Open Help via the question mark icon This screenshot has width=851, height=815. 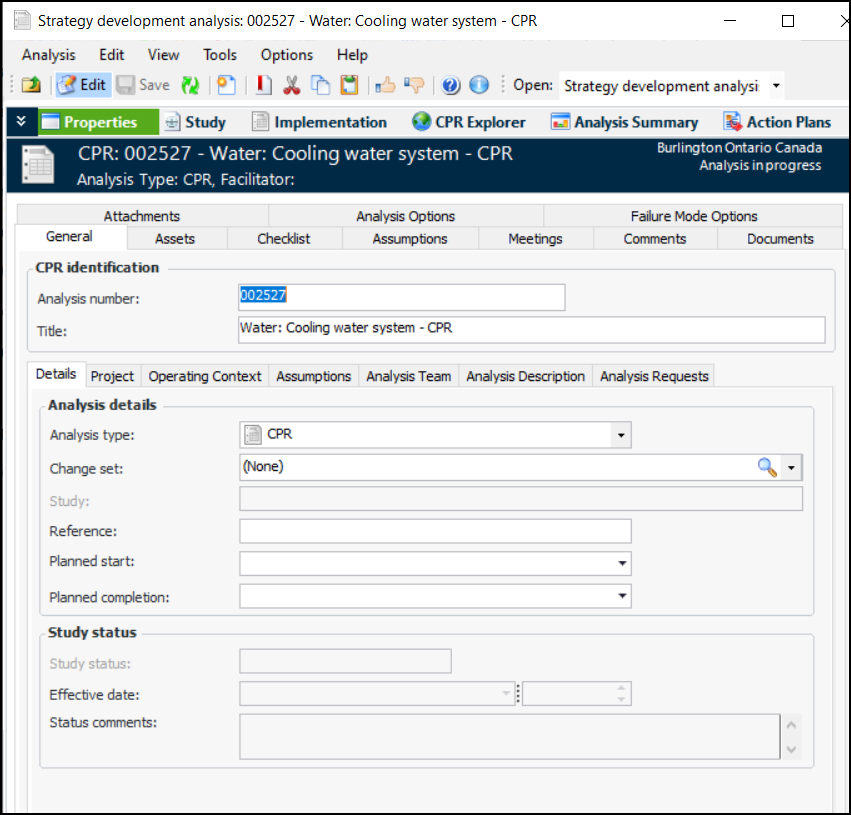click(451, 85)
